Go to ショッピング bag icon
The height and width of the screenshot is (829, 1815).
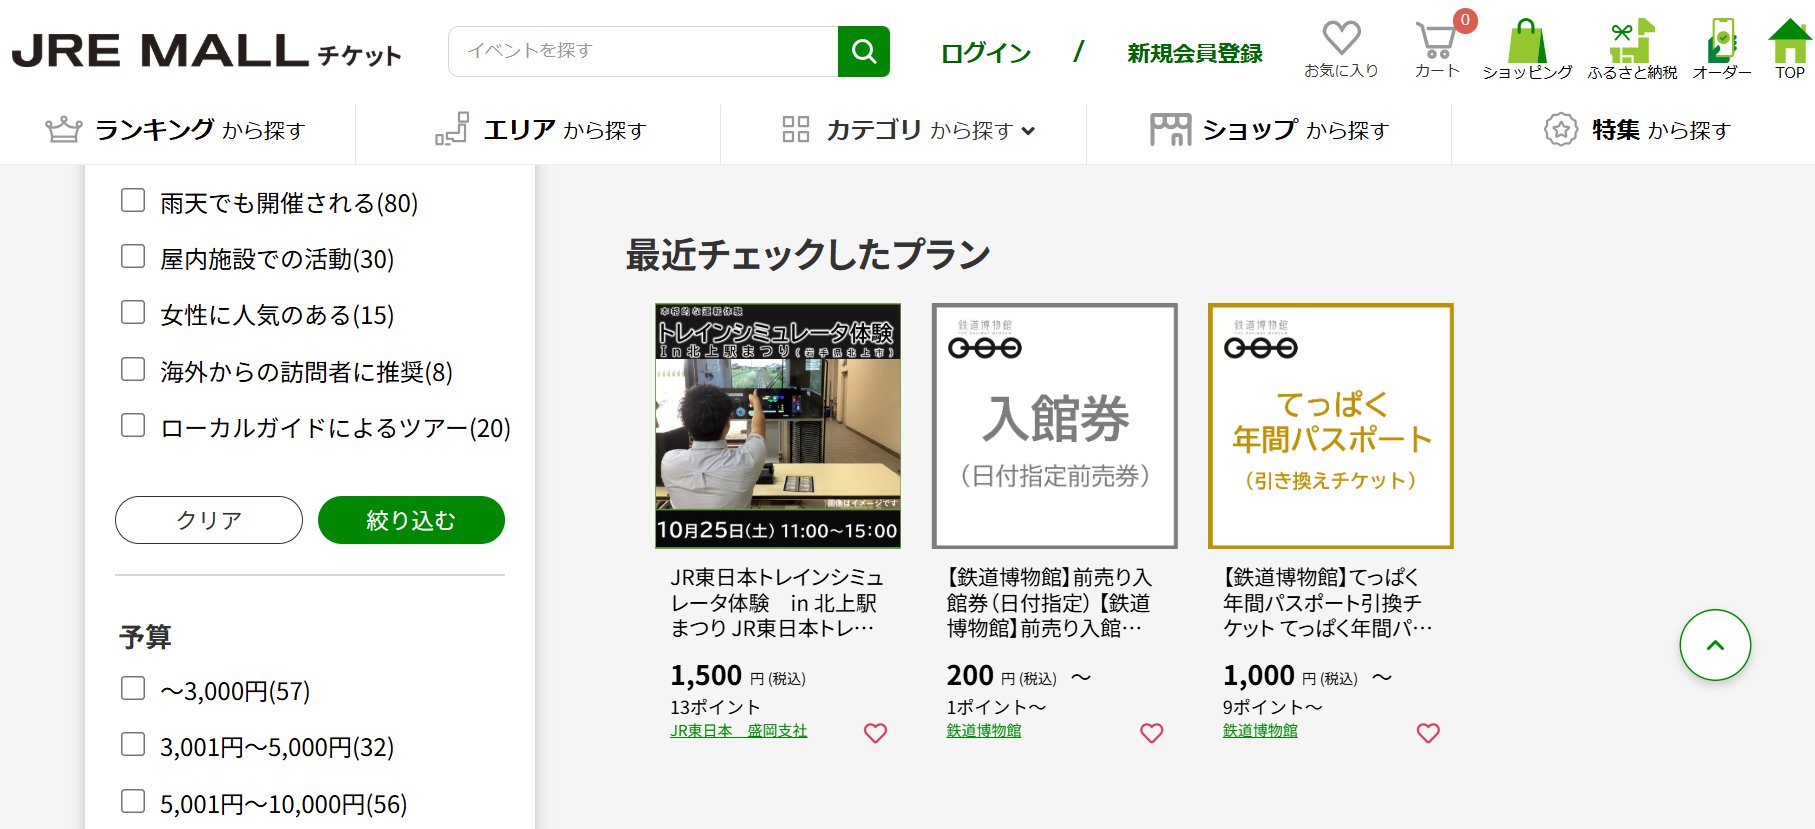click(1527, 41)
